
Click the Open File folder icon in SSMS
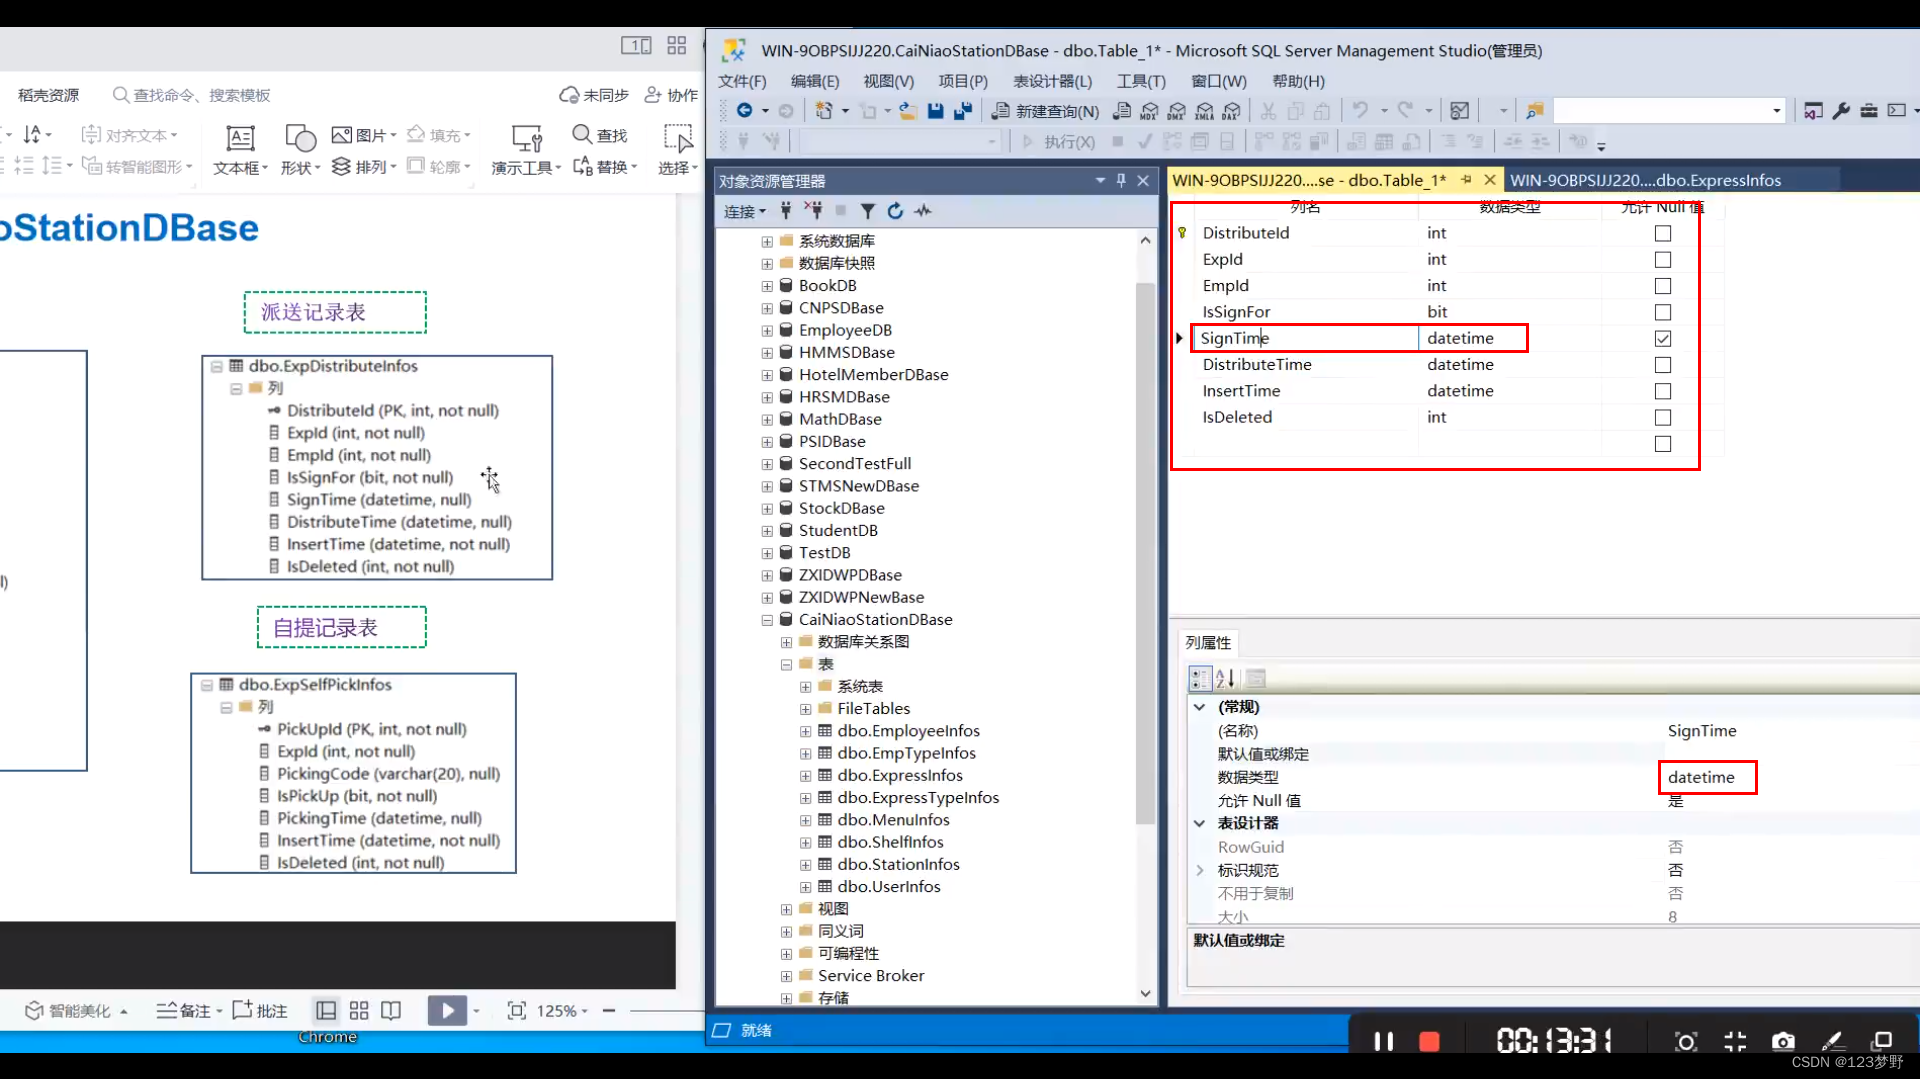point(907,111)
